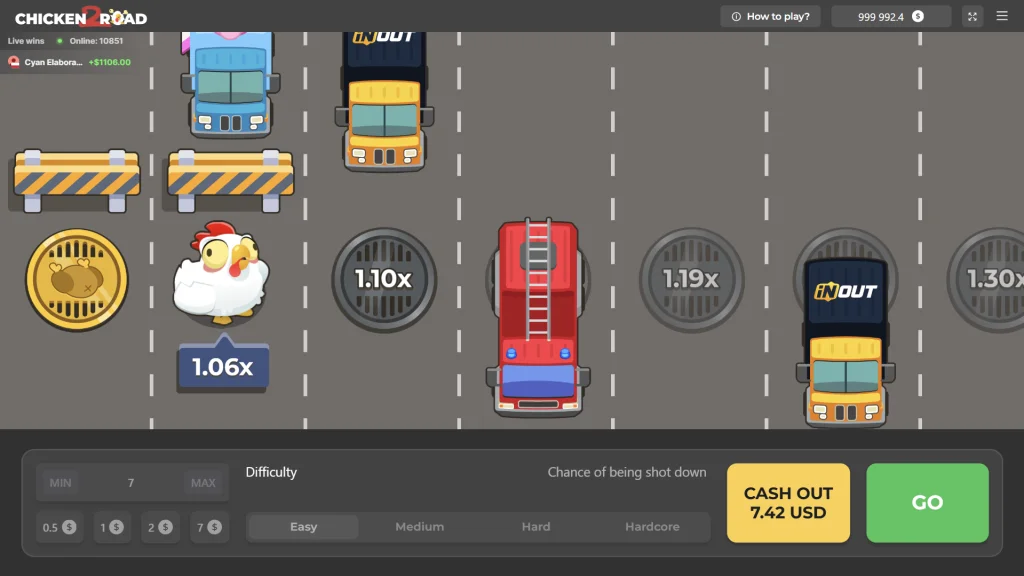This screenshot has height=576, width=1024.
Task: Click the +$1106.00 live win amount
Action: coord(110,62)
